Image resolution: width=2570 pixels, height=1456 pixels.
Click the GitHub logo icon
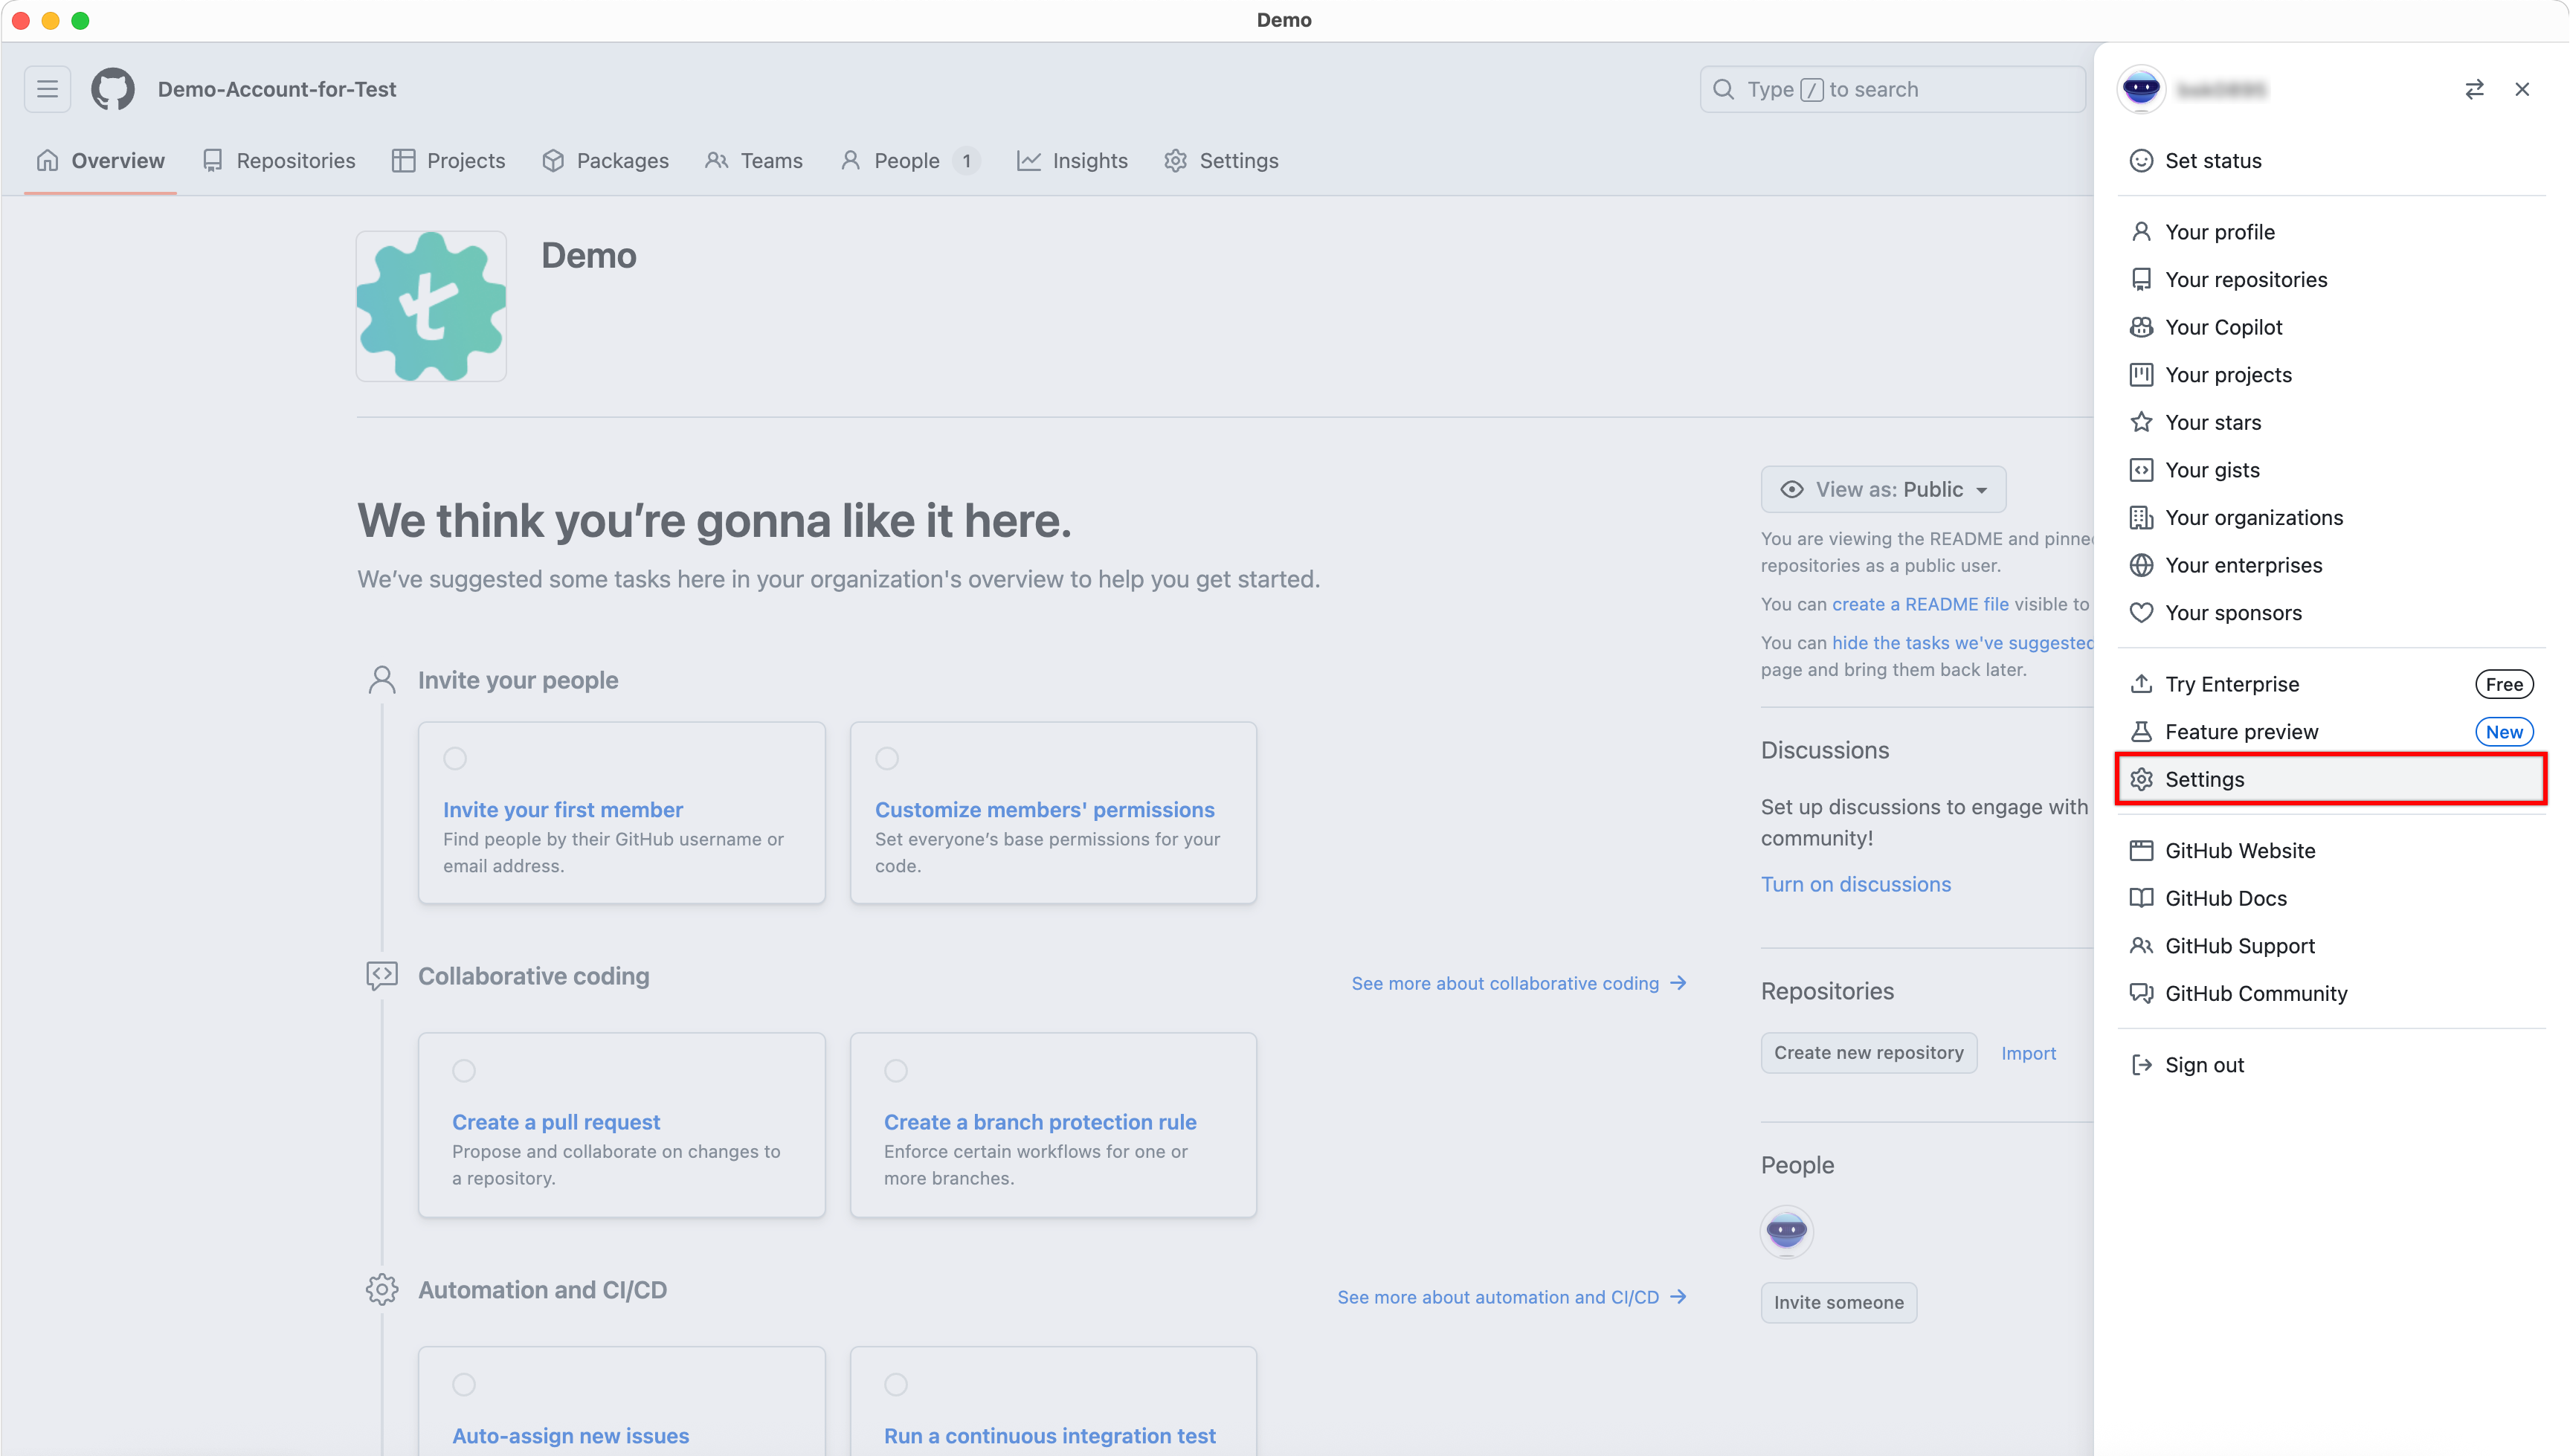pyautogui.click(x=112, y=89)
